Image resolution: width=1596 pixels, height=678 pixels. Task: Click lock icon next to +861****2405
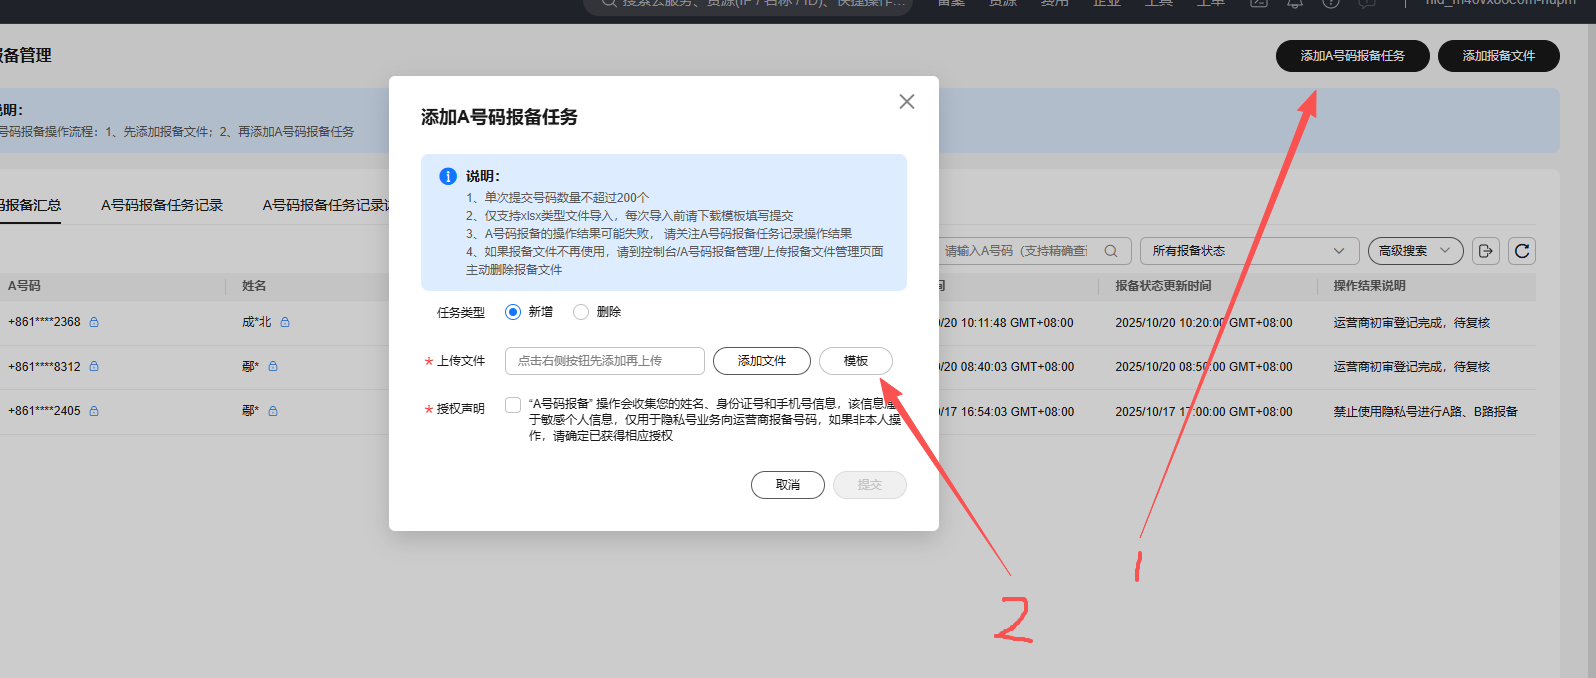tap(94, 411)
